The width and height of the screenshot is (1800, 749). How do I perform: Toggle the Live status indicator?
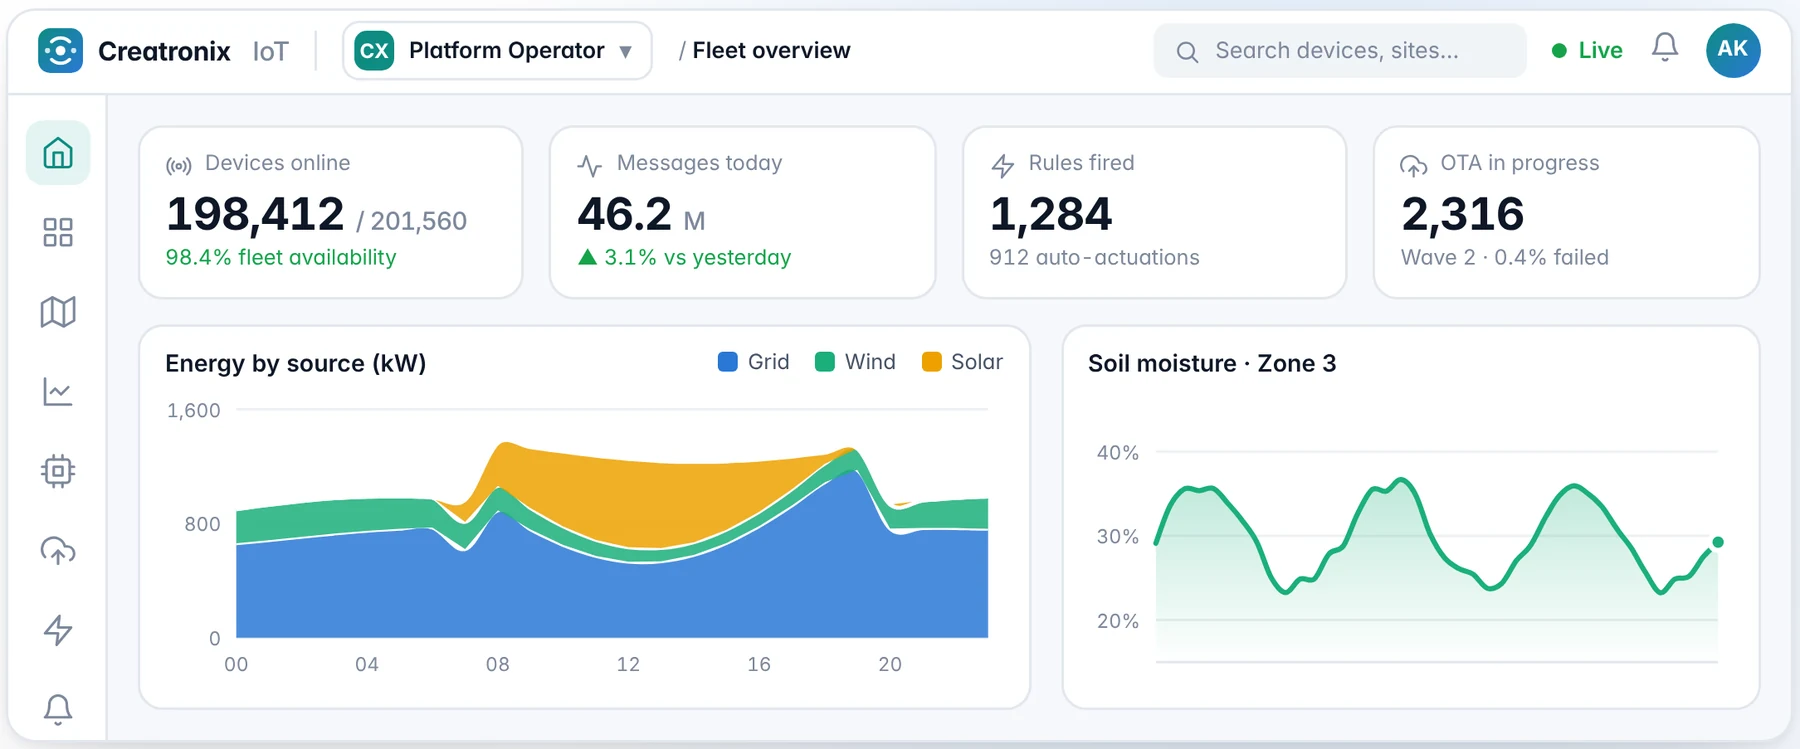1587,50
